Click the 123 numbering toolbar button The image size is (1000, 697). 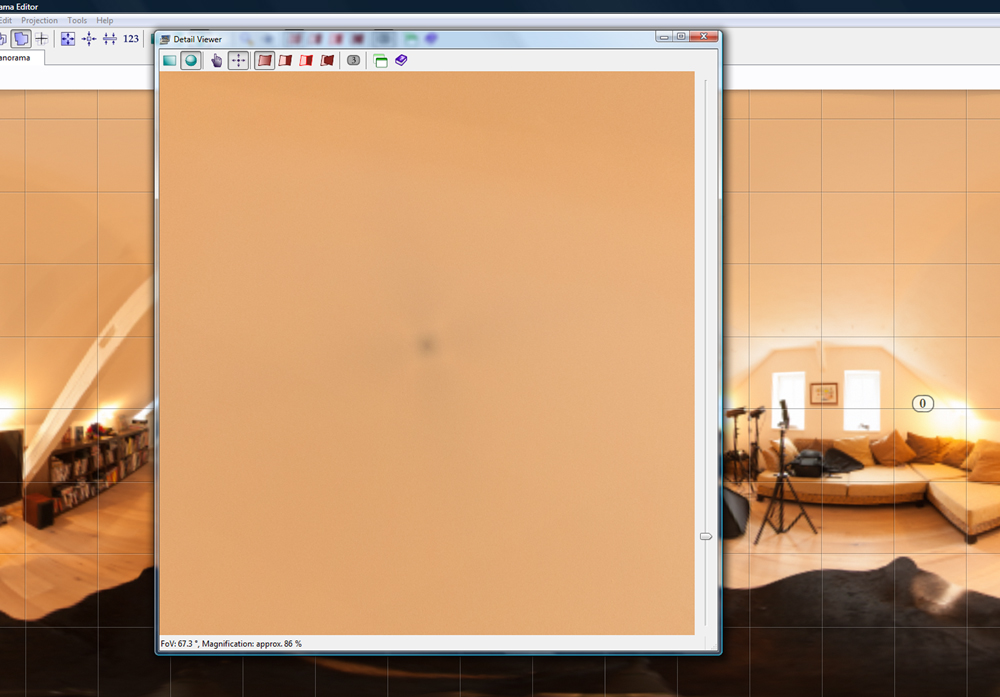point(131,39)
